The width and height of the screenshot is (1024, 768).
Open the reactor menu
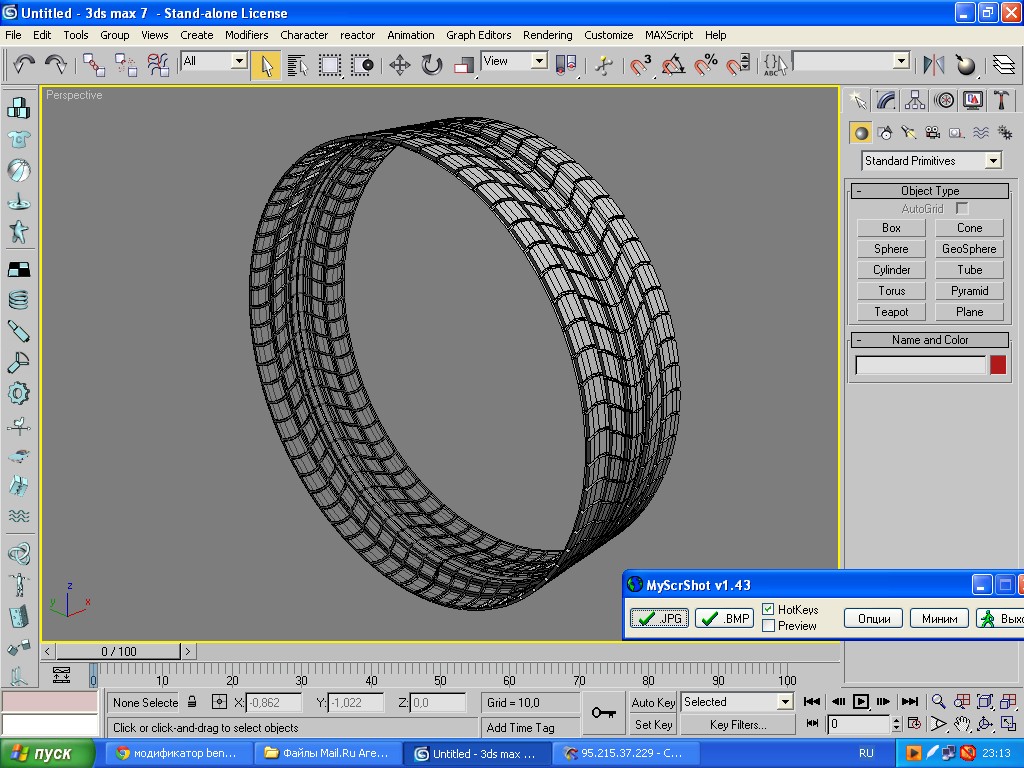pos(357,35)
